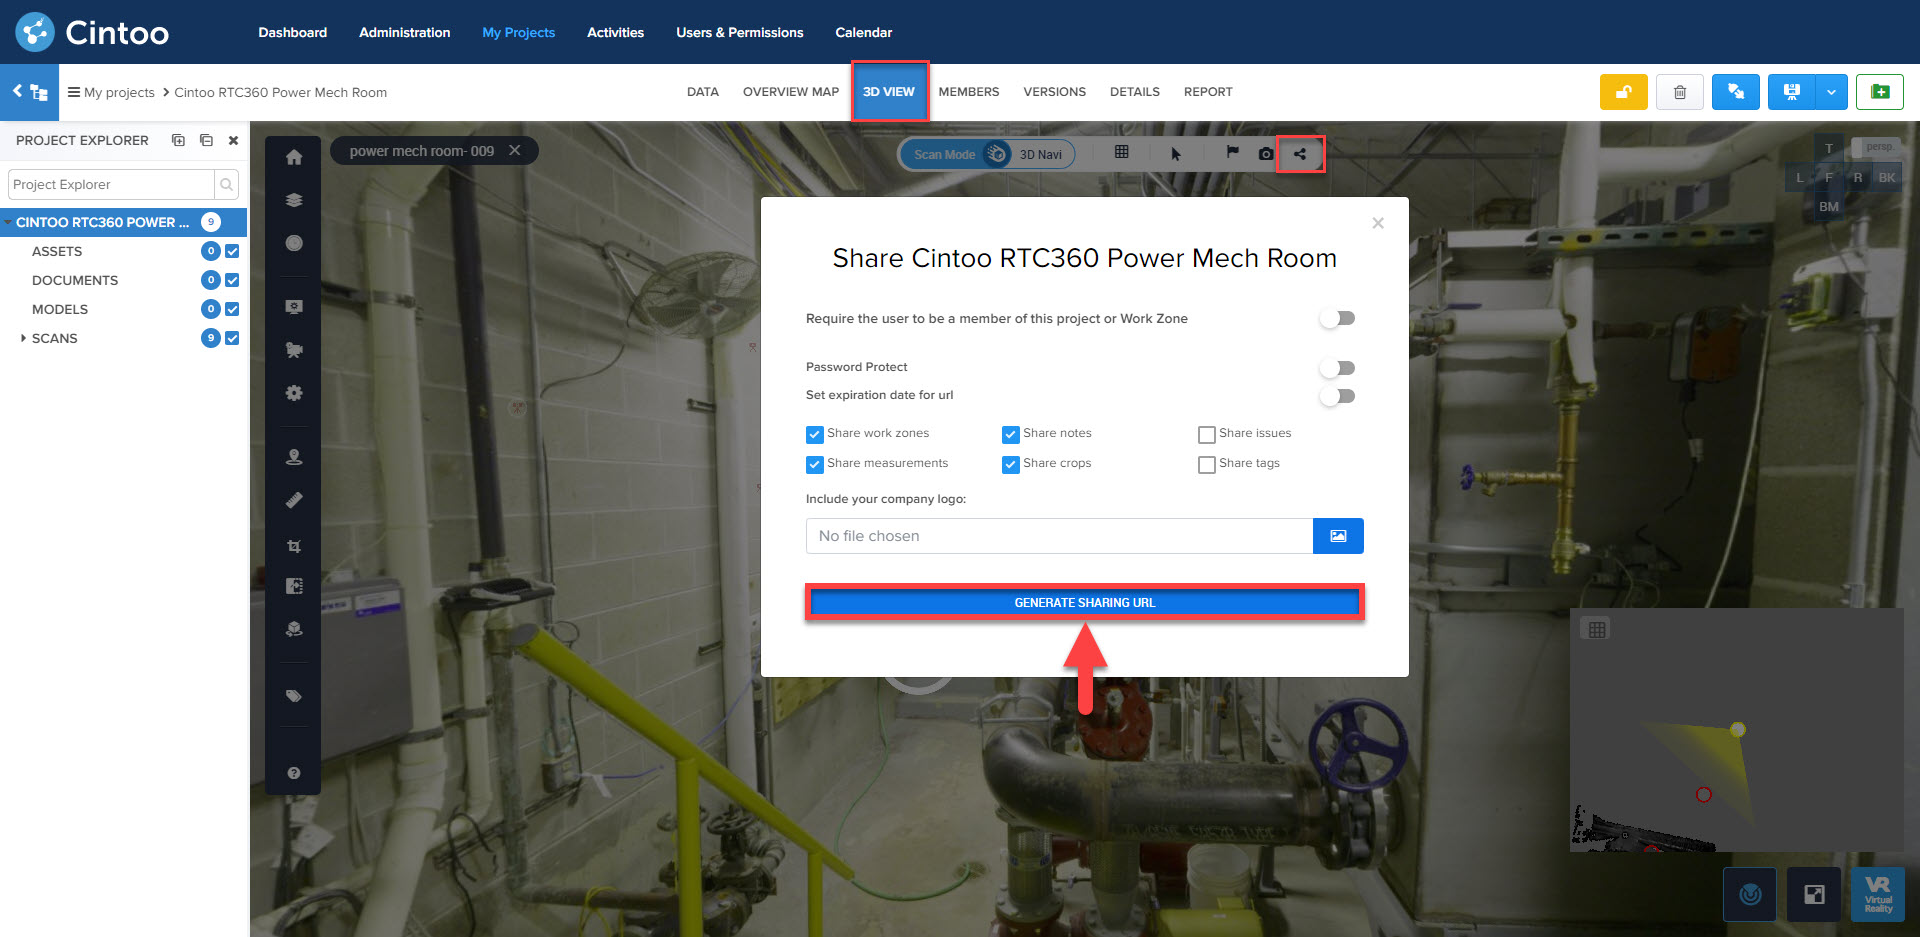Click GENERATE SHARING URL button
The image size is (1920, 937).
pyautogui.click(x=1085, y=602)
